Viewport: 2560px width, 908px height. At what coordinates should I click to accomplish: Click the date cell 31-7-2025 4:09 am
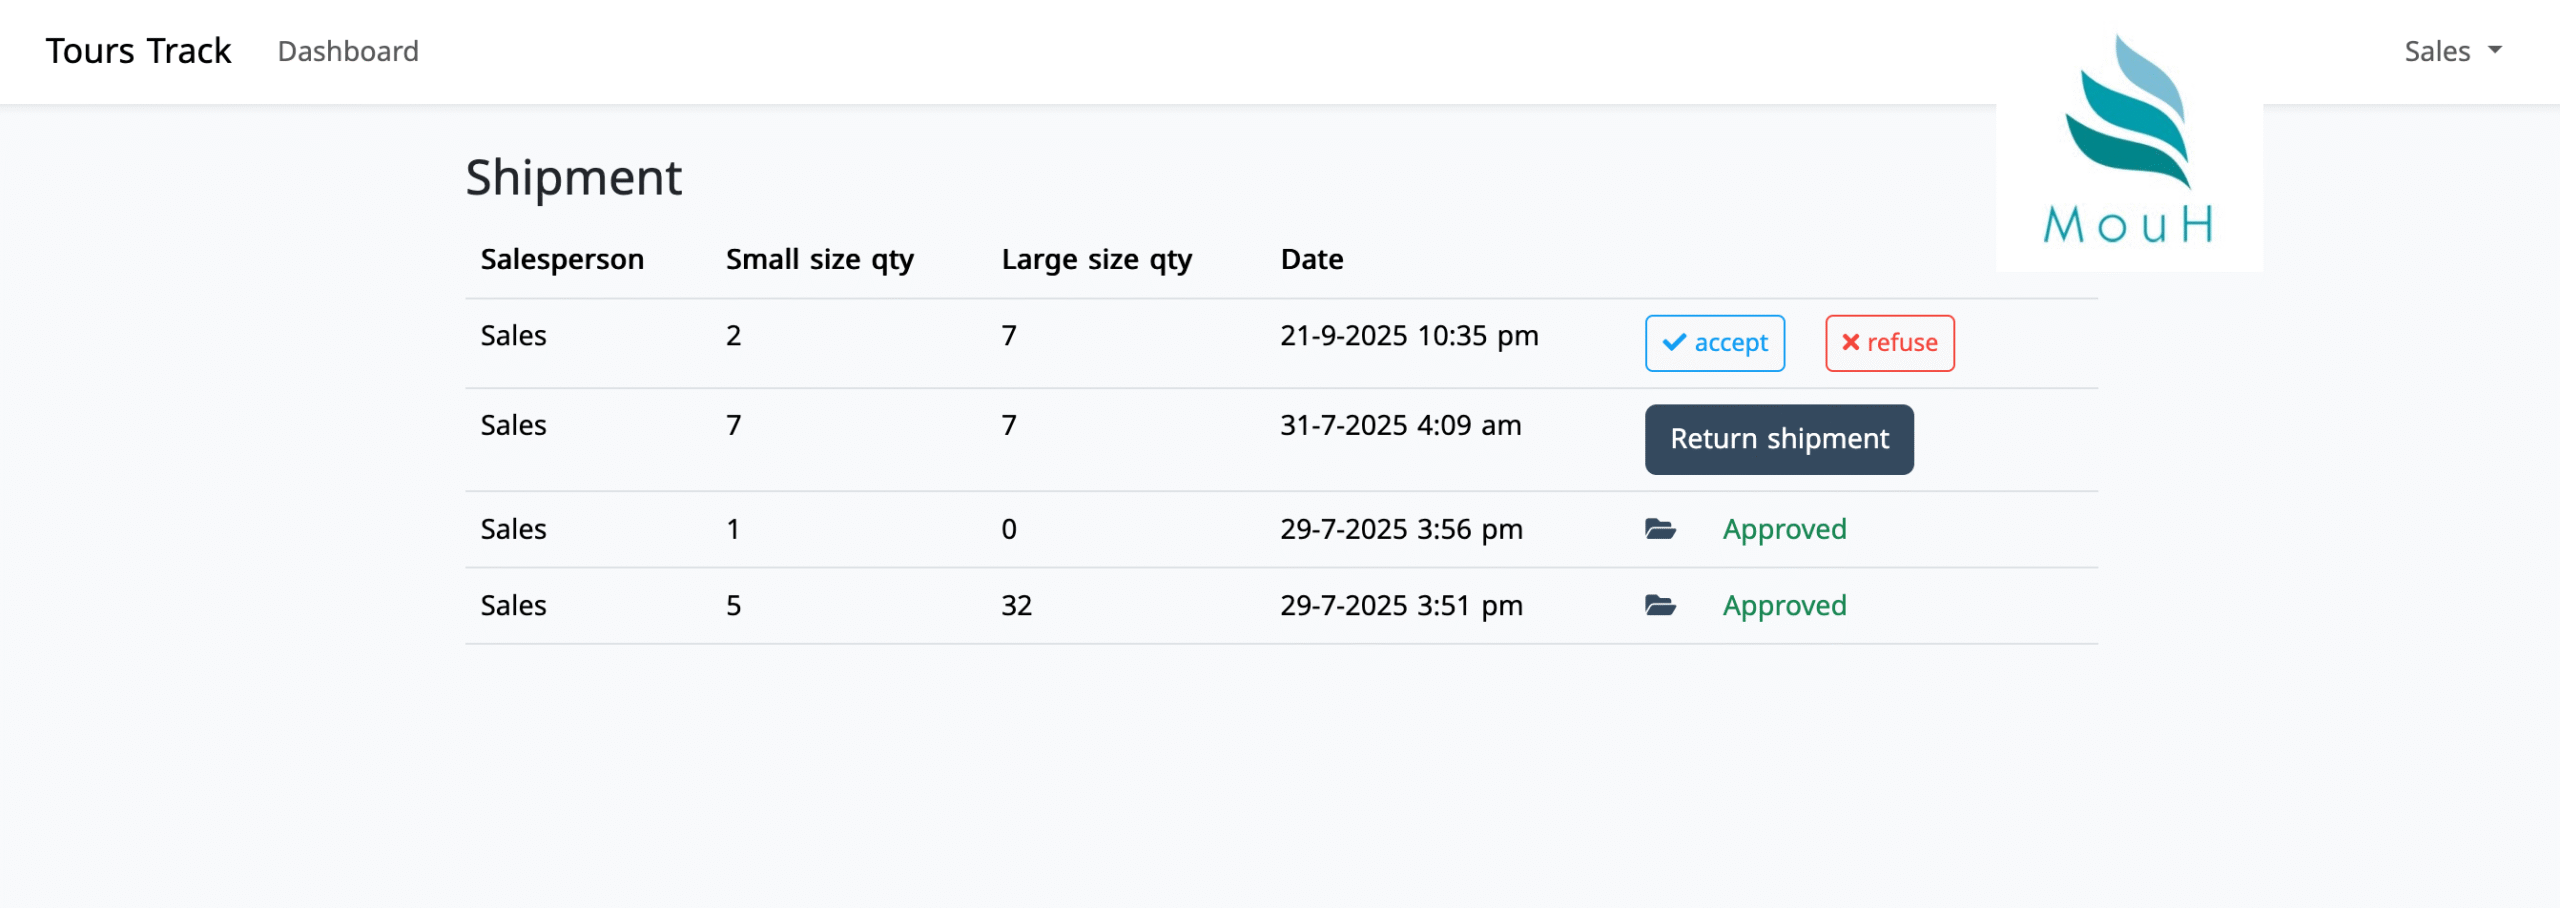point(1400,426)
